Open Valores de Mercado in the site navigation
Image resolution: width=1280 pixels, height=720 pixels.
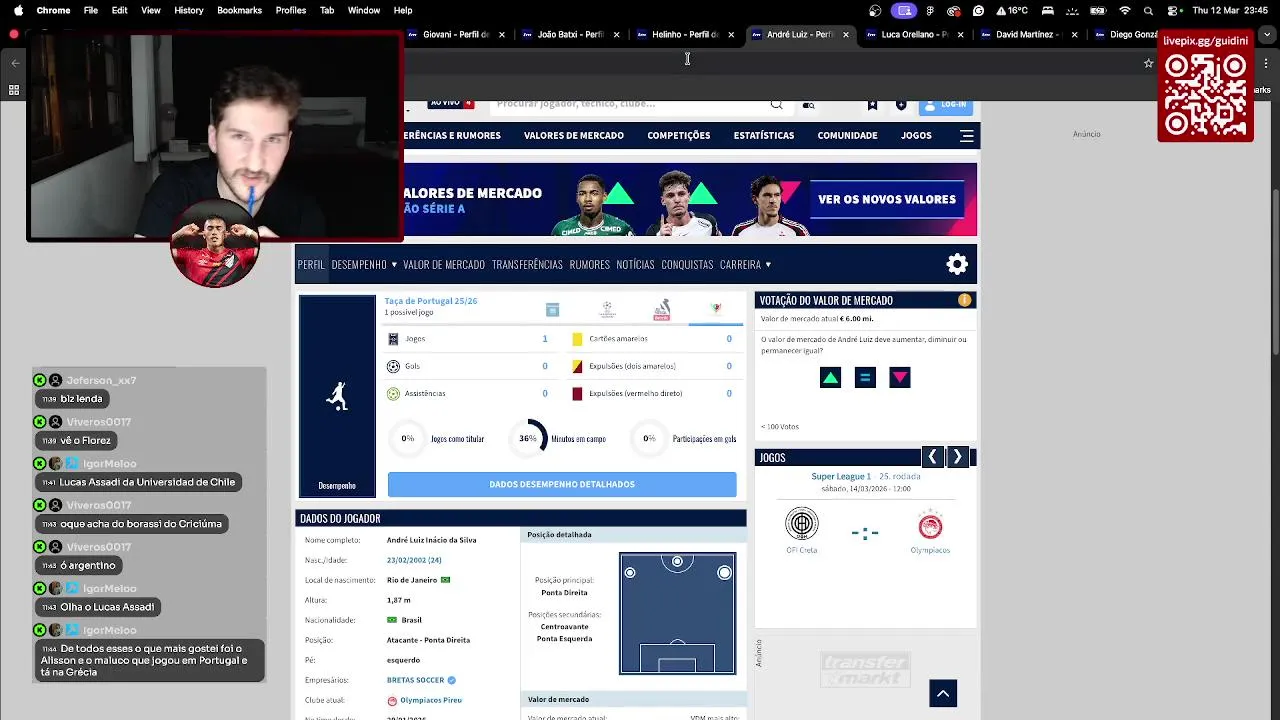click(574, 136)
